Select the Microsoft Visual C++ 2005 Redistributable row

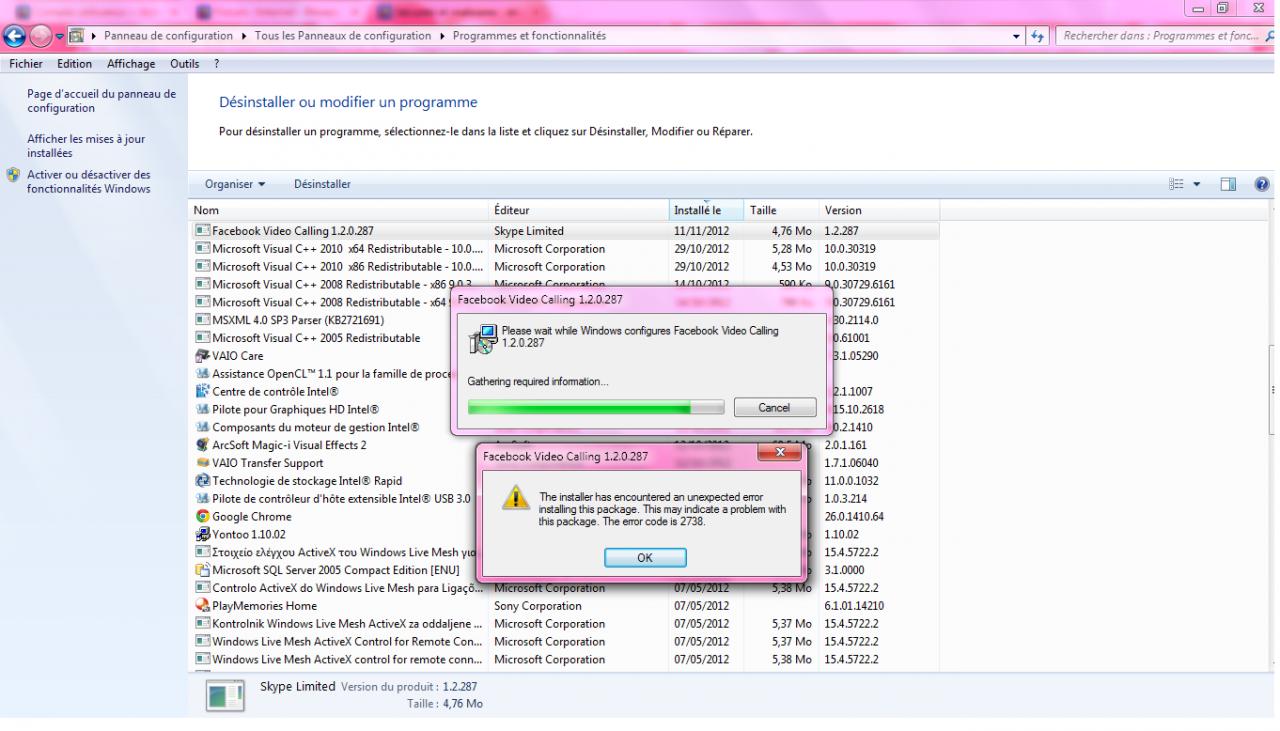click(x=565, y=338)
